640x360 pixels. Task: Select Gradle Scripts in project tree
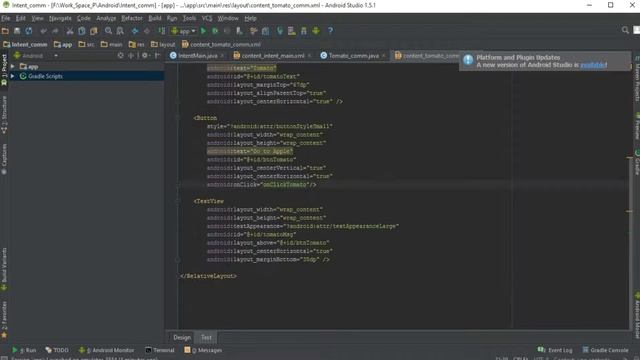point(45,76)
